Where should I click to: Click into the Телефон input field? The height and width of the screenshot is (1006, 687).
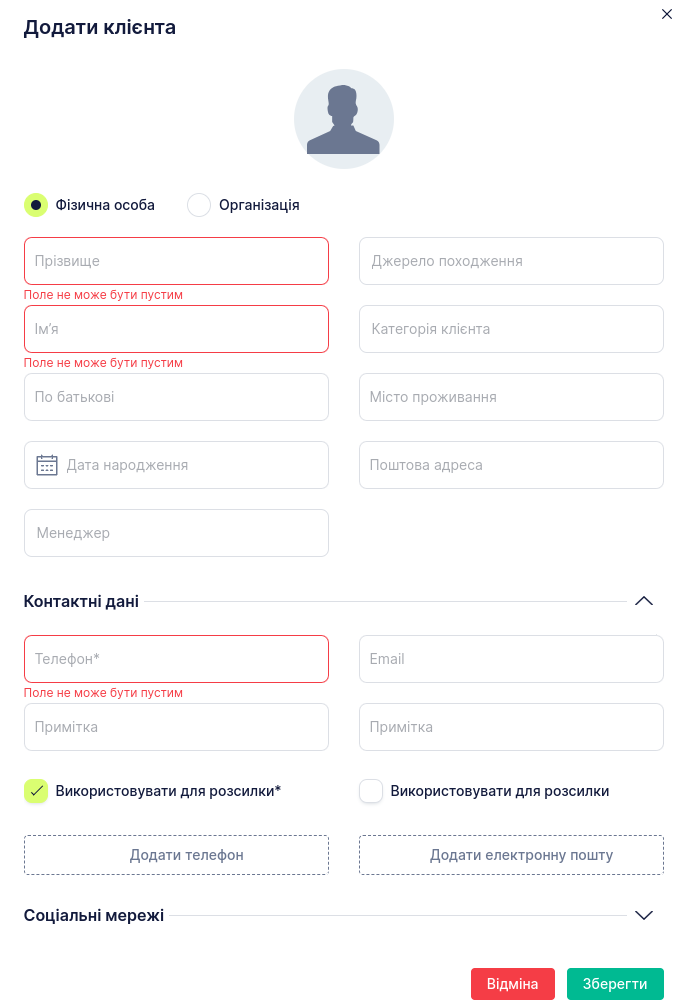click(x=176, y=659)
